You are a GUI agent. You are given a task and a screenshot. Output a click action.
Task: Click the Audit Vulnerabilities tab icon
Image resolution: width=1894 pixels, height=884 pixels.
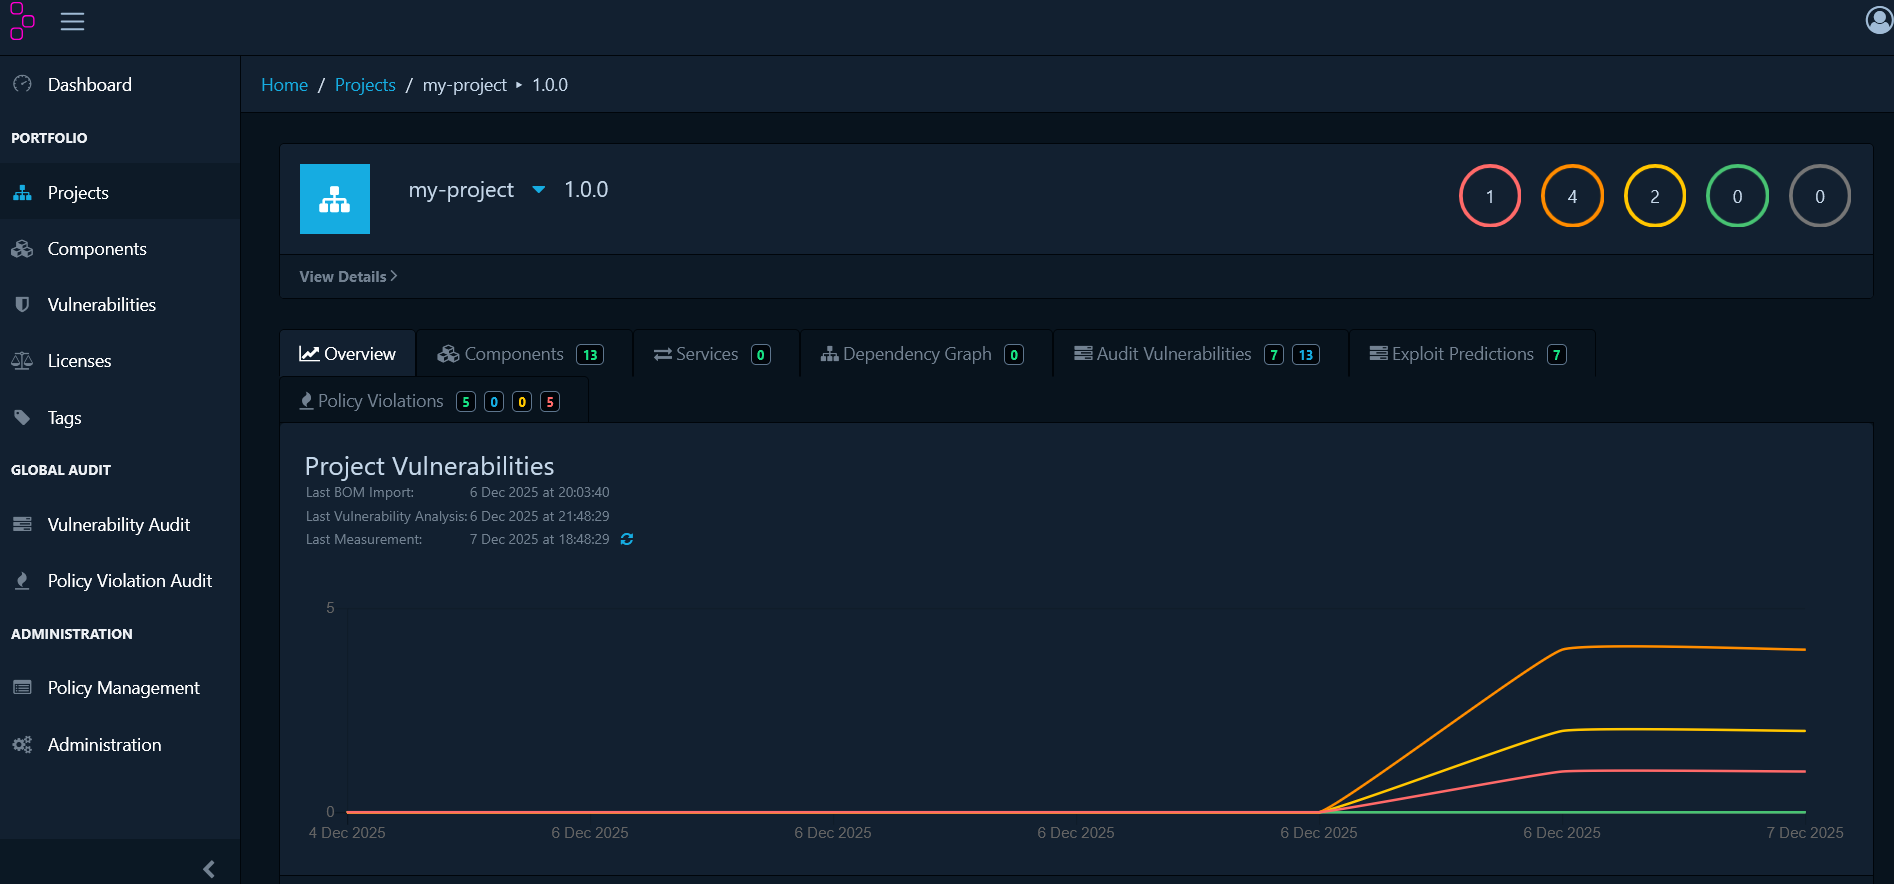pos(1083,353)
